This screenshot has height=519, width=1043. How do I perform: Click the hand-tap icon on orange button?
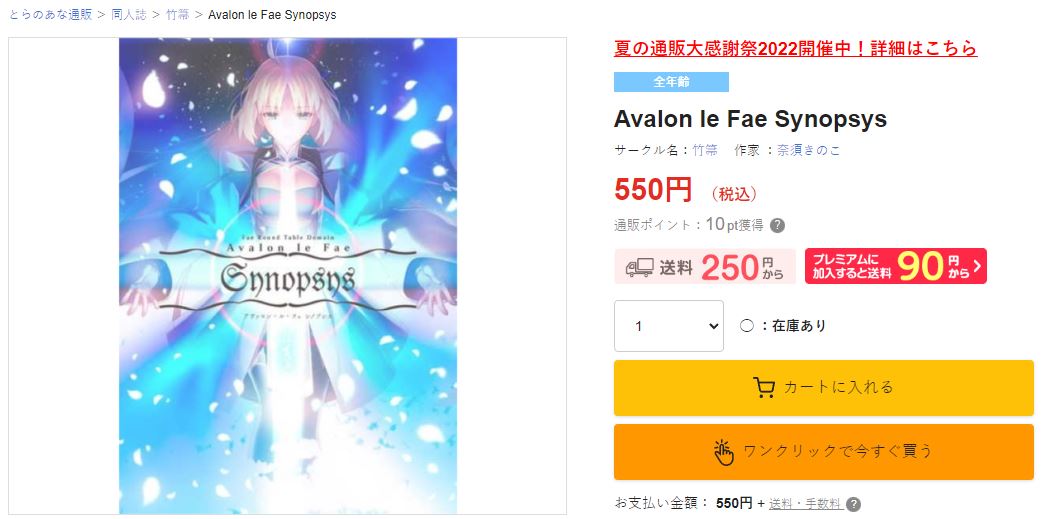point(723,452)
